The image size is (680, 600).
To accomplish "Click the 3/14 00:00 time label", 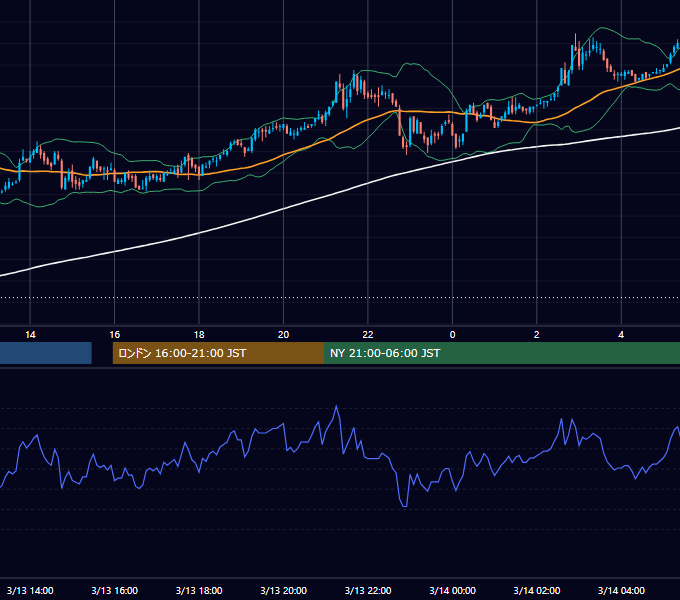I will [x=452, y=590].
